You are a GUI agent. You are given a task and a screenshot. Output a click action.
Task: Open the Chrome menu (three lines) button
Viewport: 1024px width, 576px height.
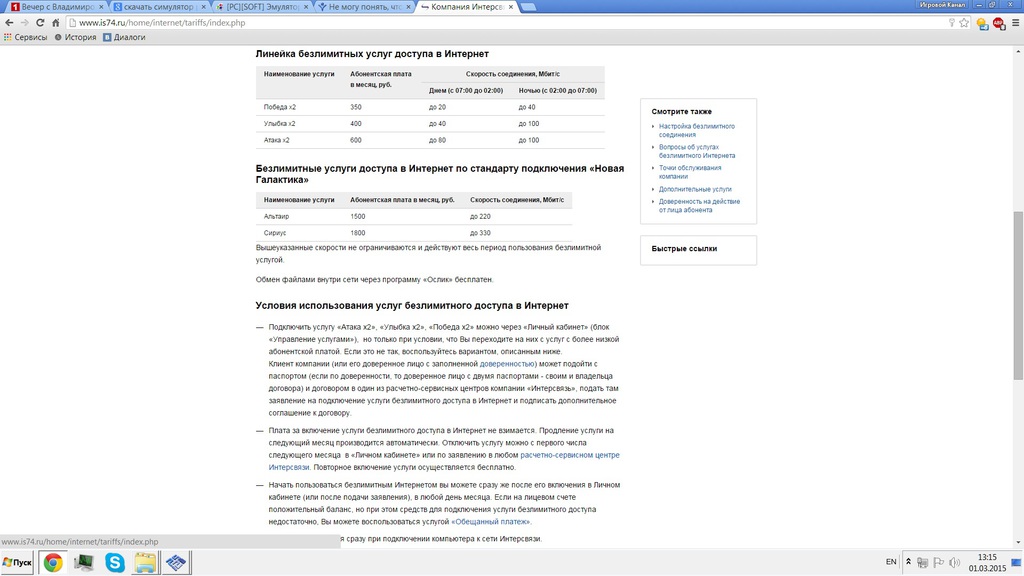pyautogui.click(x=1014, y=22)
